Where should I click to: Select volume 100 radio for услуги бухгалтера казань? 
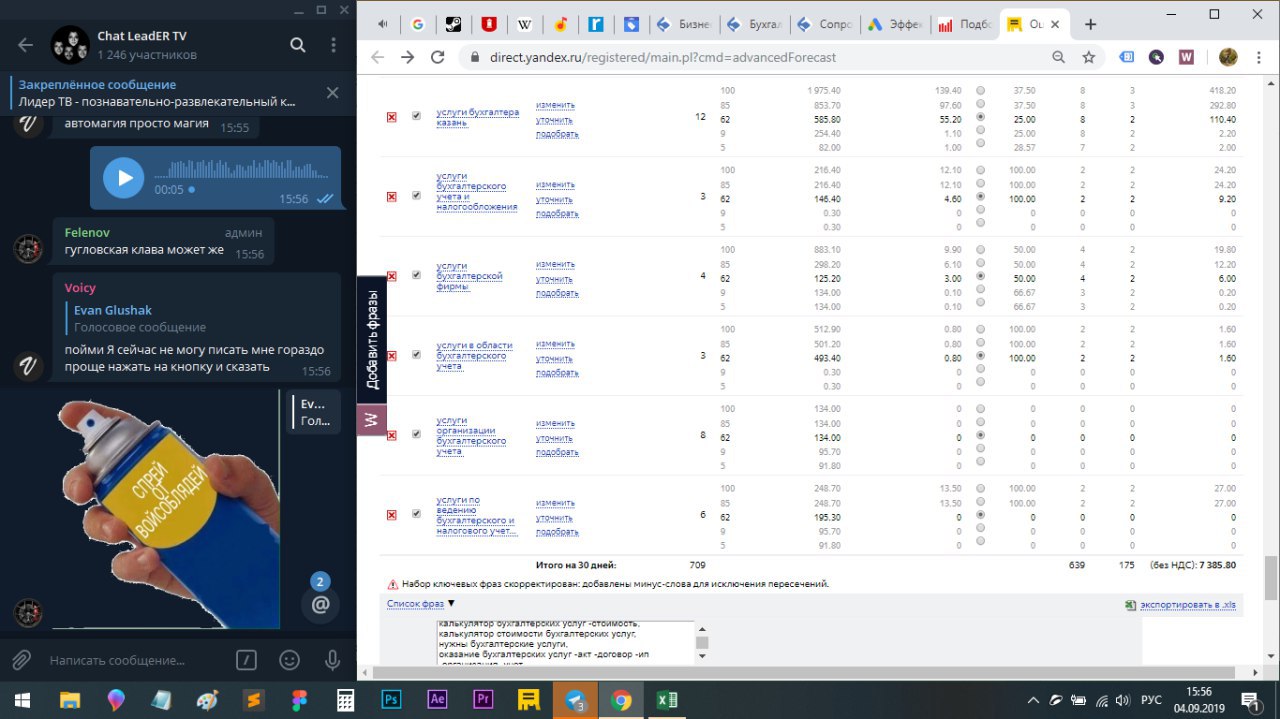pos(980,90)
